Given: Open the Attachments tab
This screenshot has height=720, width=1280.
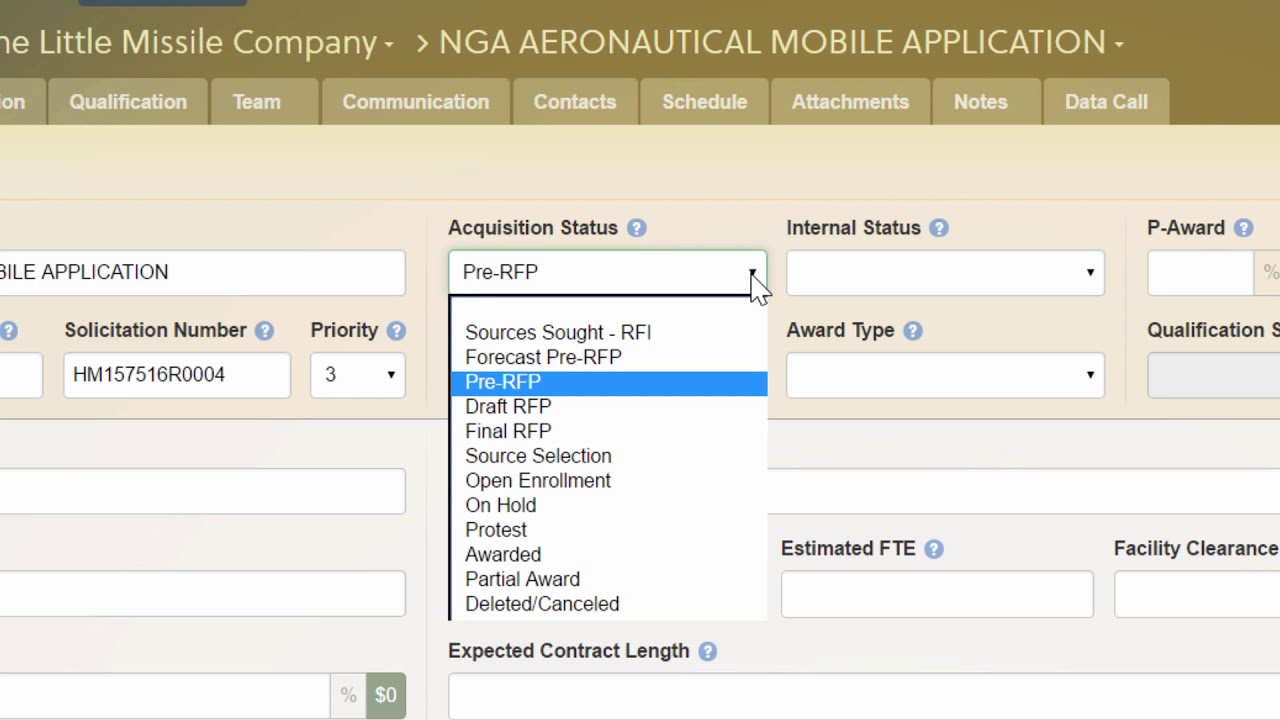Looking at the screenshot, I should point(850,102).
